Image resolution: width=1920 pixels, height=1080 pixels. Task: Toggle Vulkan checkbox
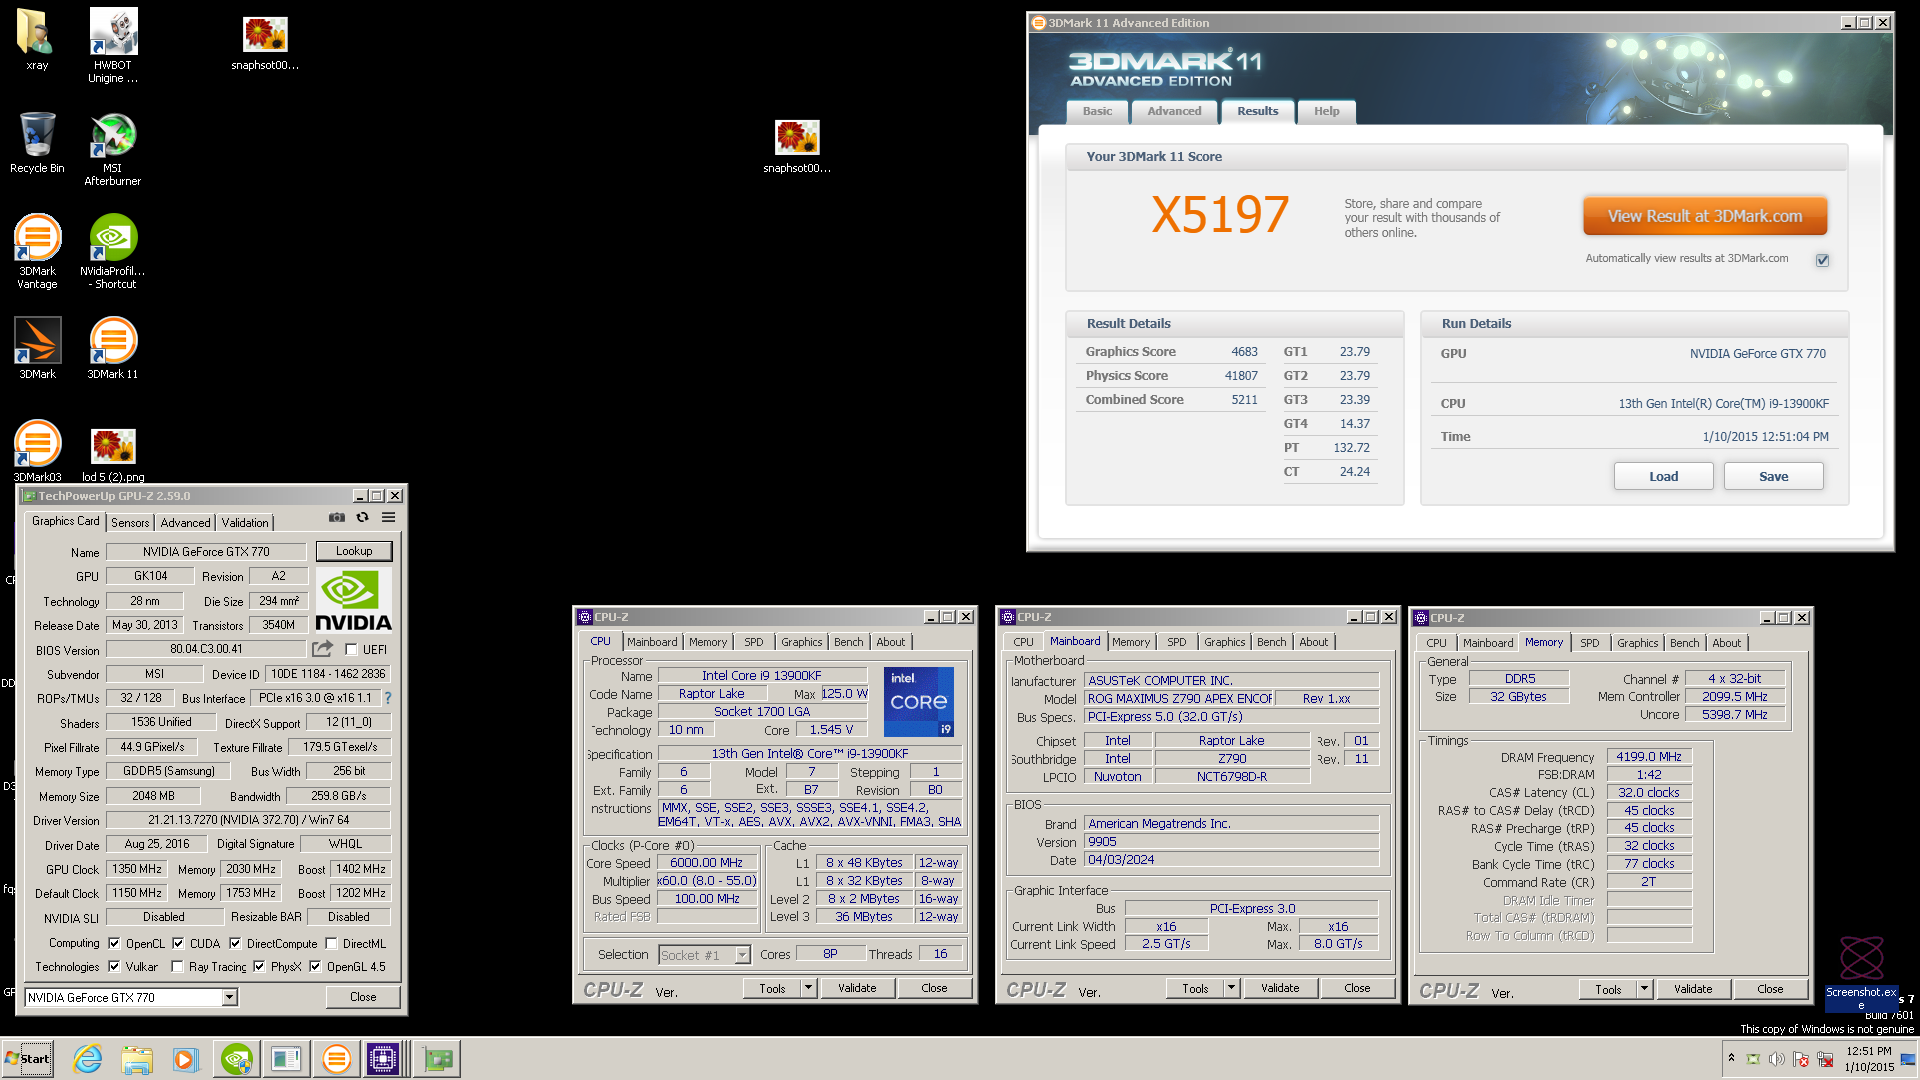114,966
